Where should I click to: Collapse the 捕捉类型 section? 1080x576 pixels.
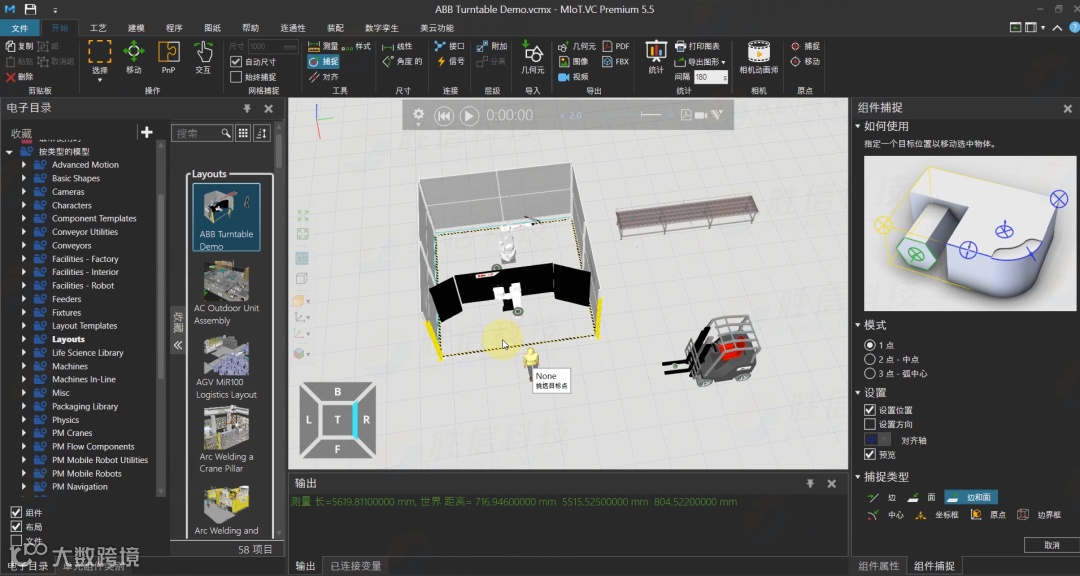coord(858,477)
